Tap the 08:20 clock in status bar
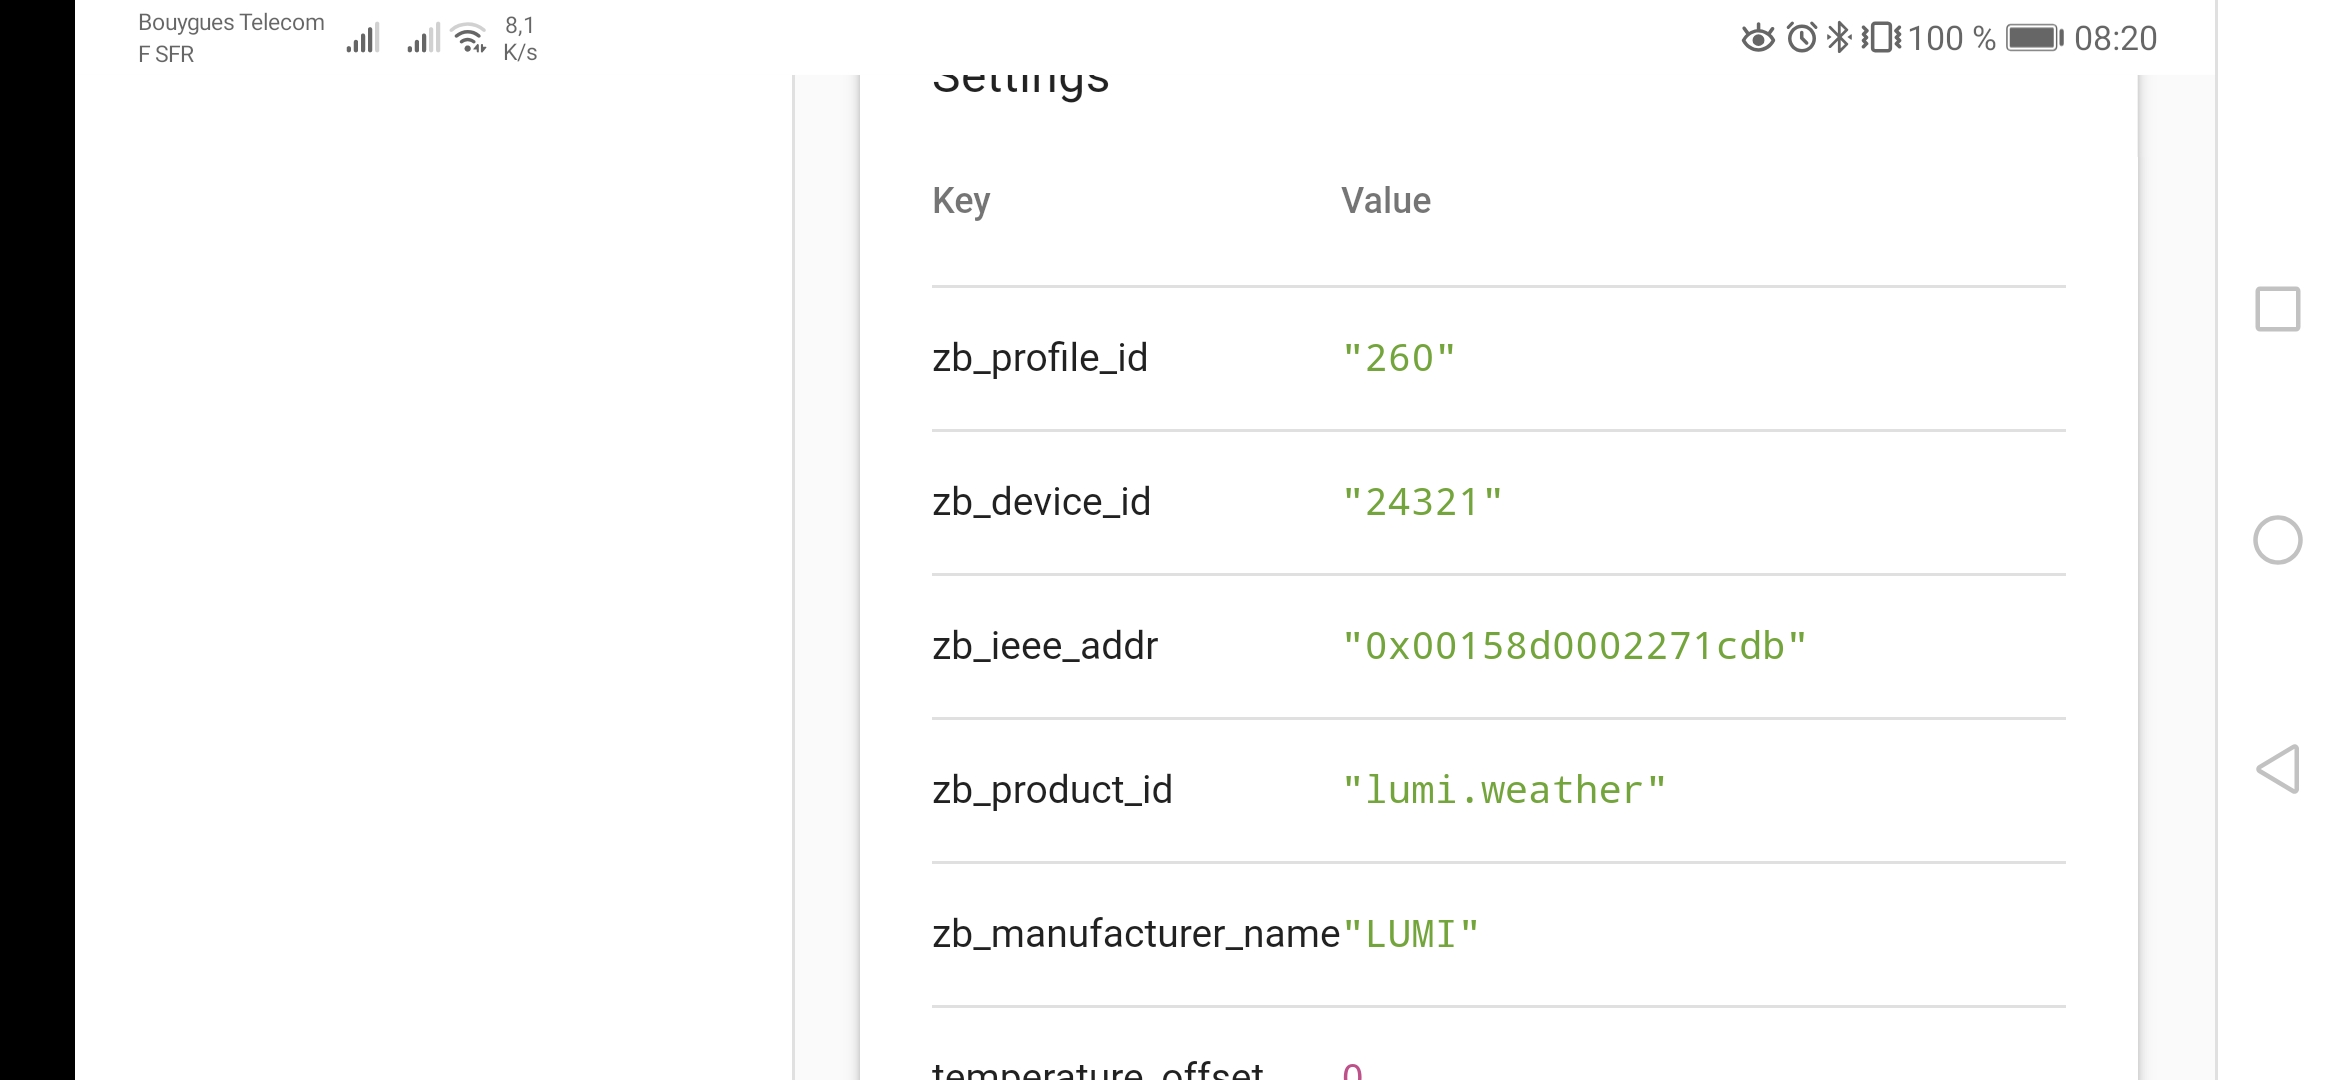Viewport: 2340px width, 1080px height. coord(2115,38)
